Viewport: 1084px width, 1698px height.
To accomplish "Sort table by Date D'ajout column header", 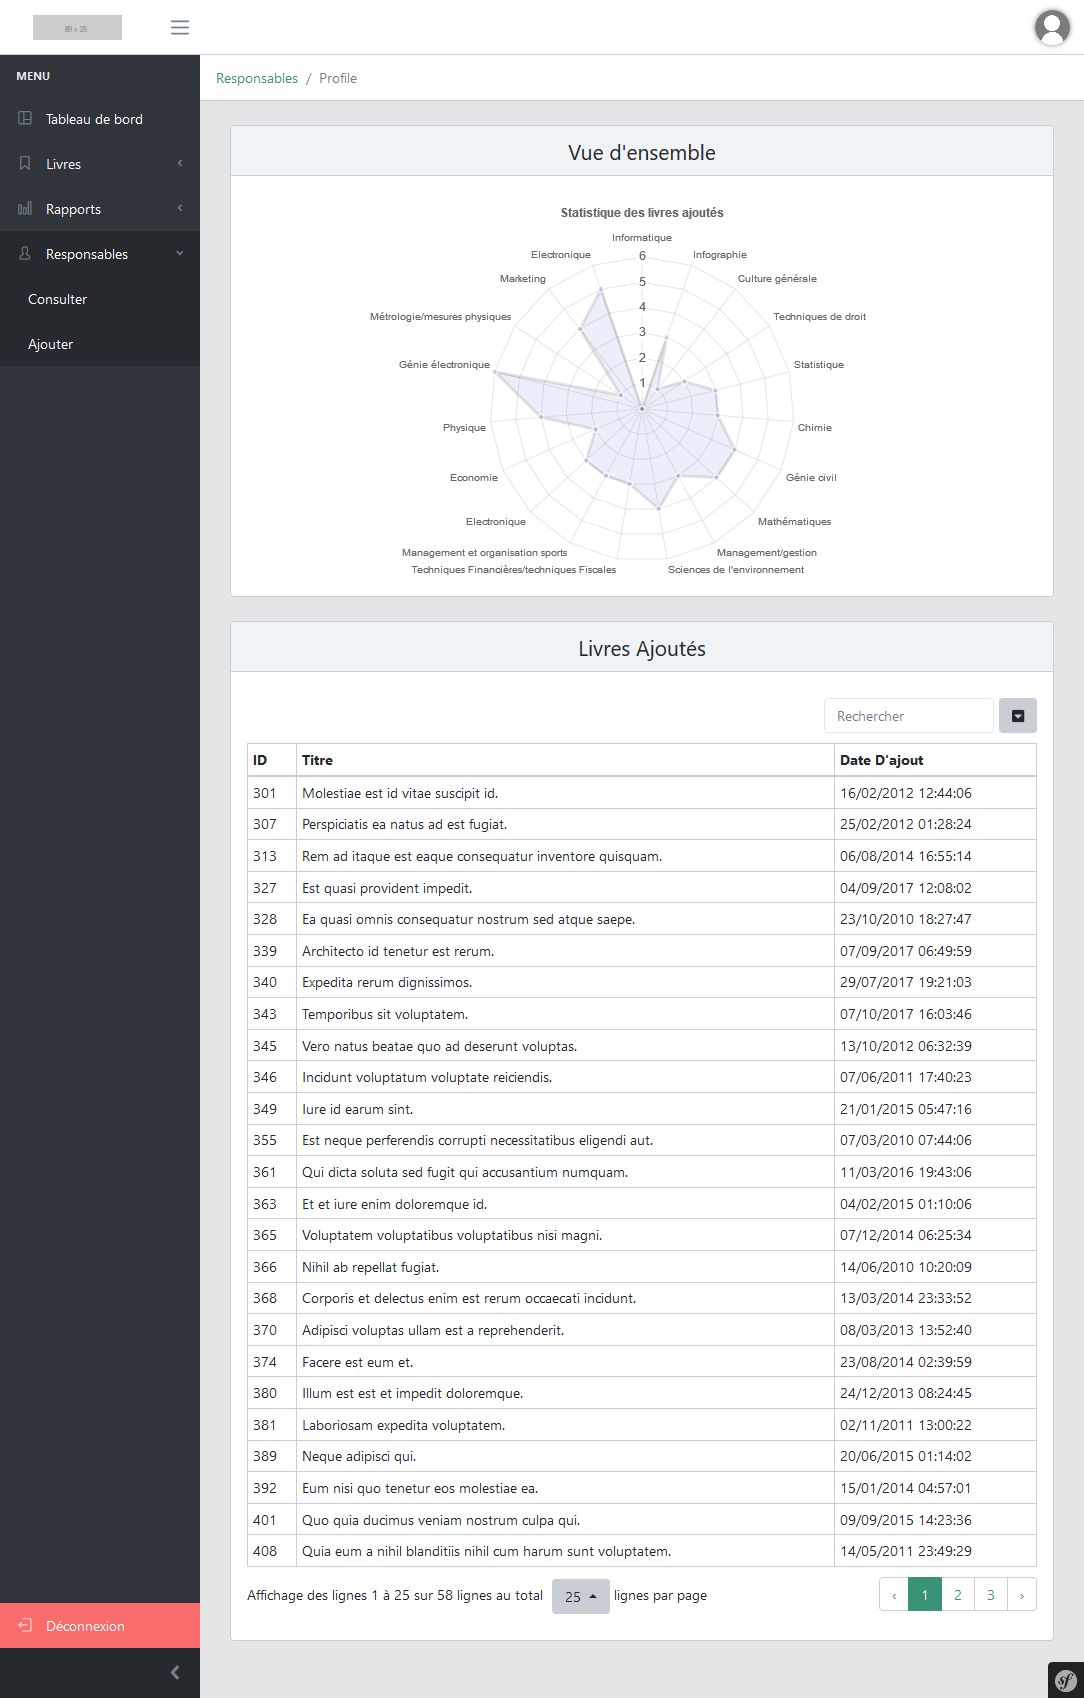I will point(935,760).
